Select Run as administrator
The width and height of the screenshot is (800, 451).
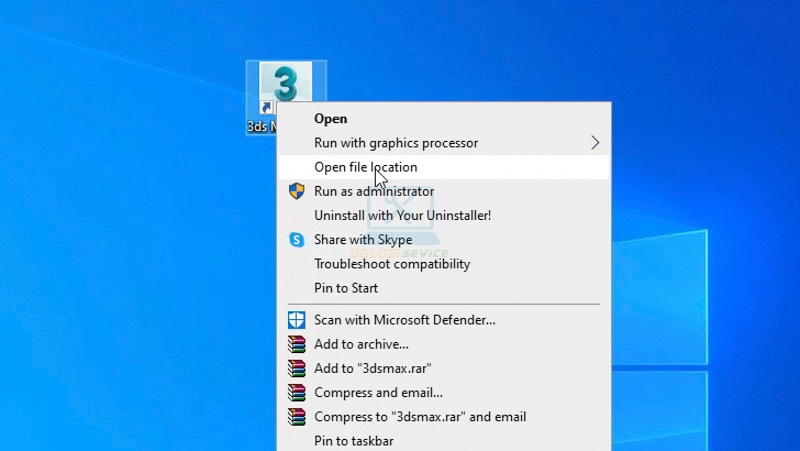444,191
